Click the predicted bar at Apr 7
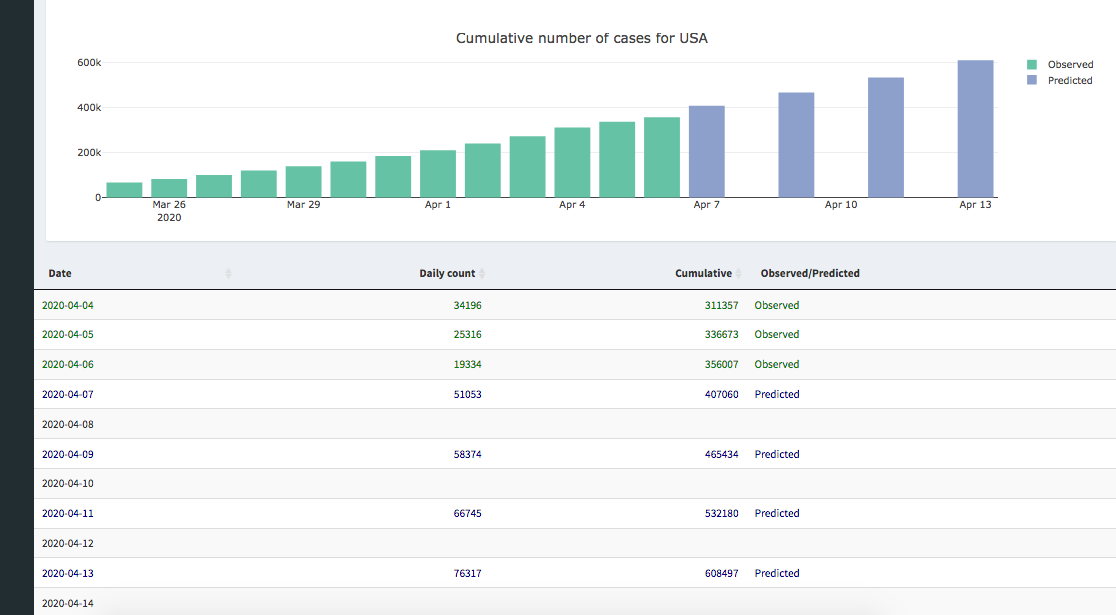Image resolution: width=1116 pixels, height=615 pixels. tap(707, 152)
